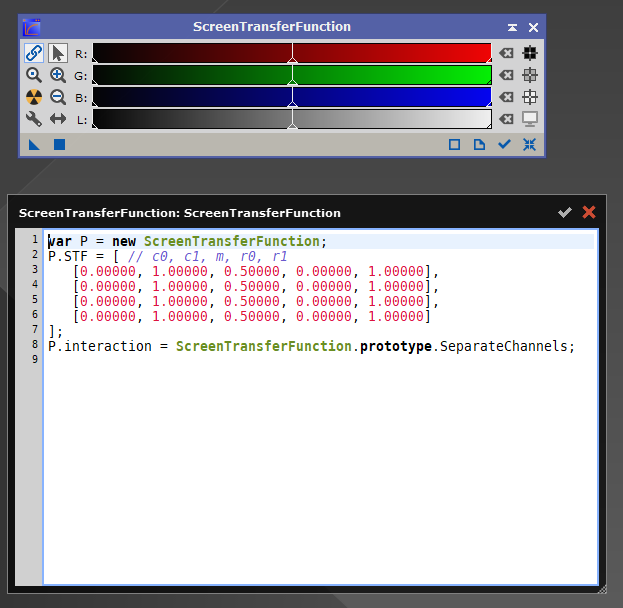Click midtones marker on the red slider

tap(292, 59)
